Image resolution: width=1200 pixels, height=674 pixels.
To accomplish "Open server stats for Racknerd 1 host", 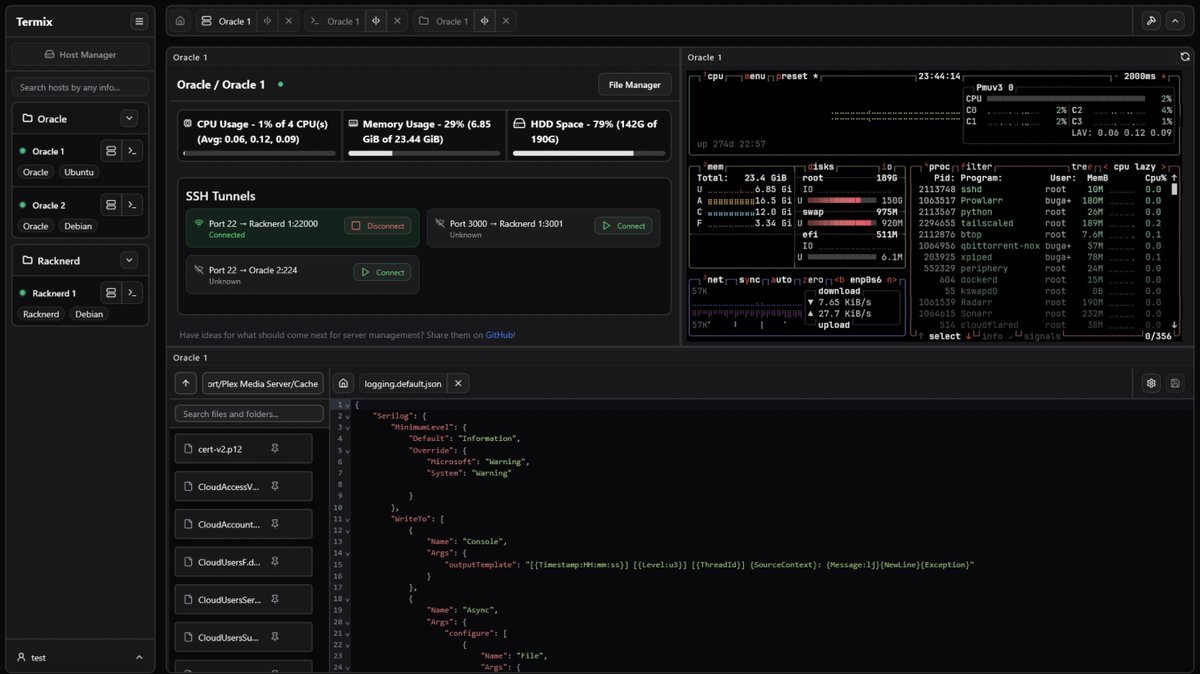I will click(x=111, y=293).
